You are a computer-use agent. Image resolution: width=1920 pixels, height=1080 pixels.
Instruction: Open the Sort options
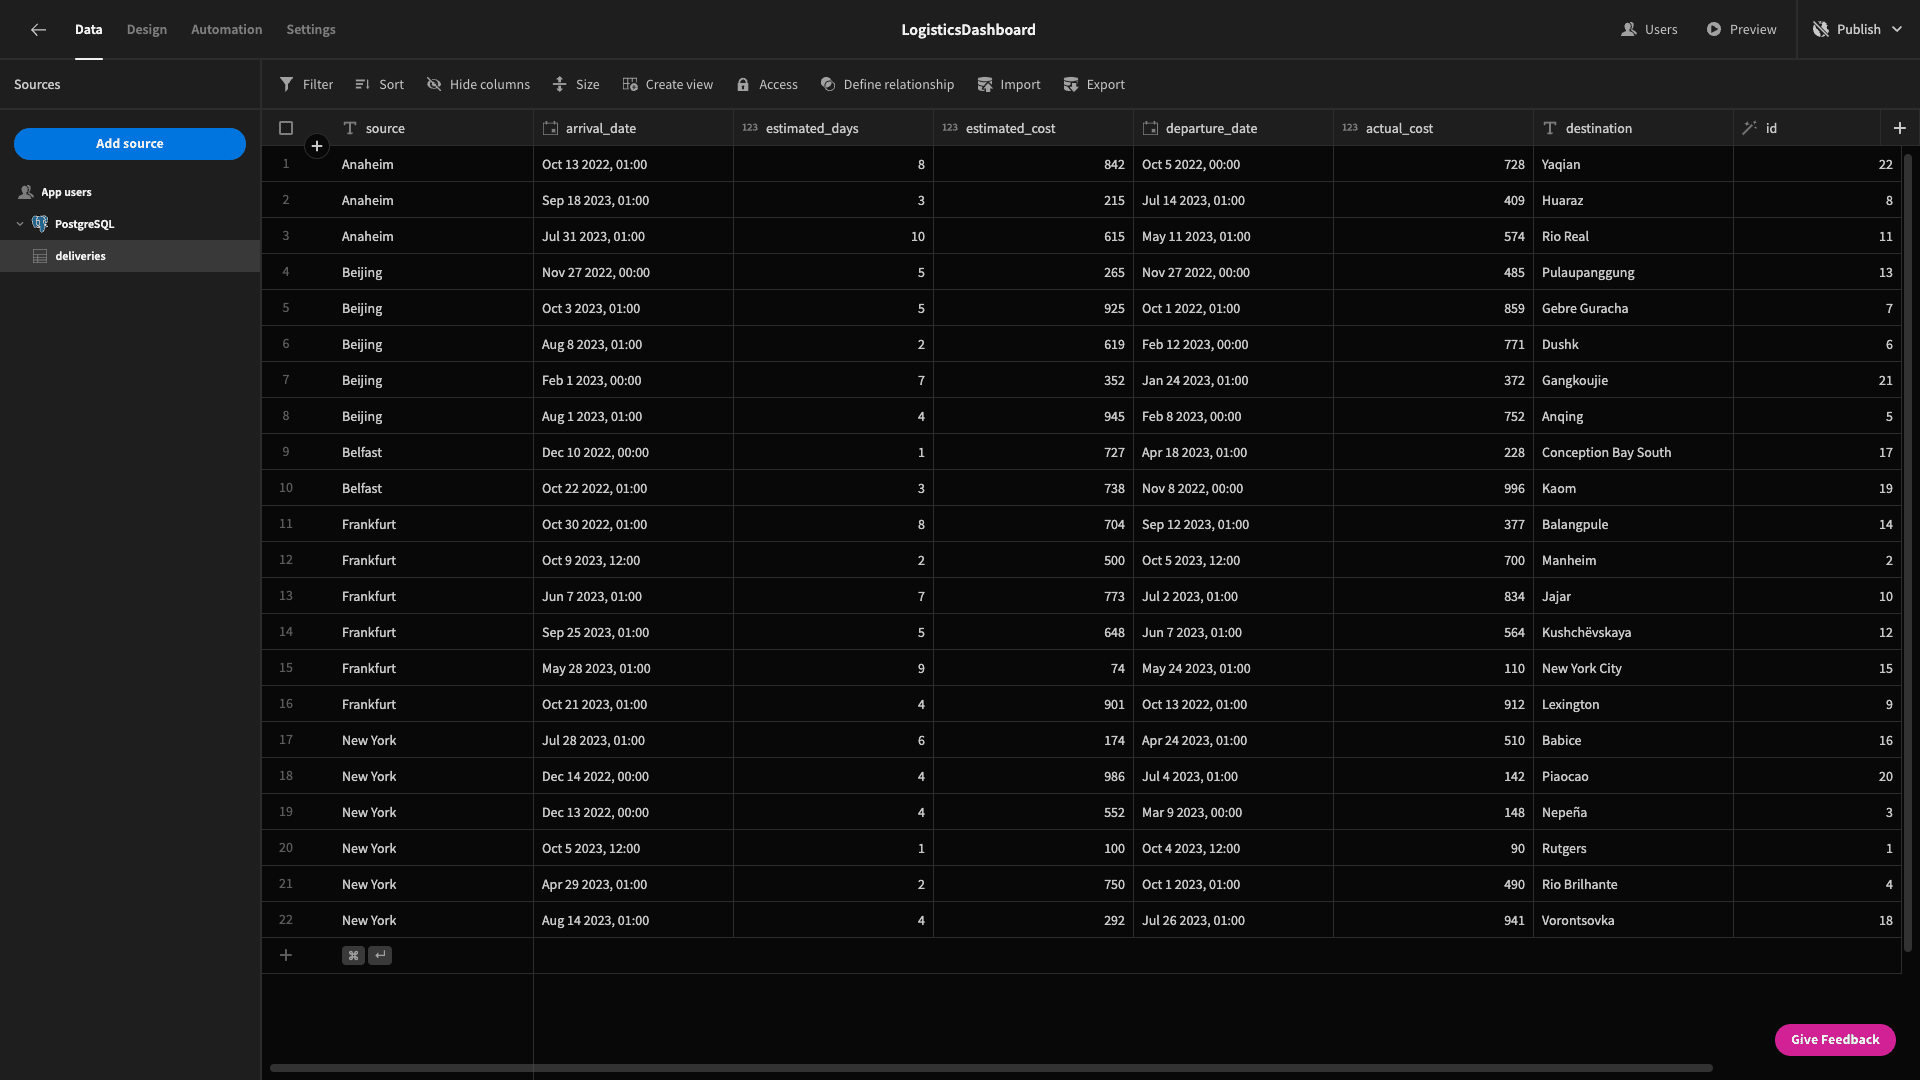[x=380, y=85]
